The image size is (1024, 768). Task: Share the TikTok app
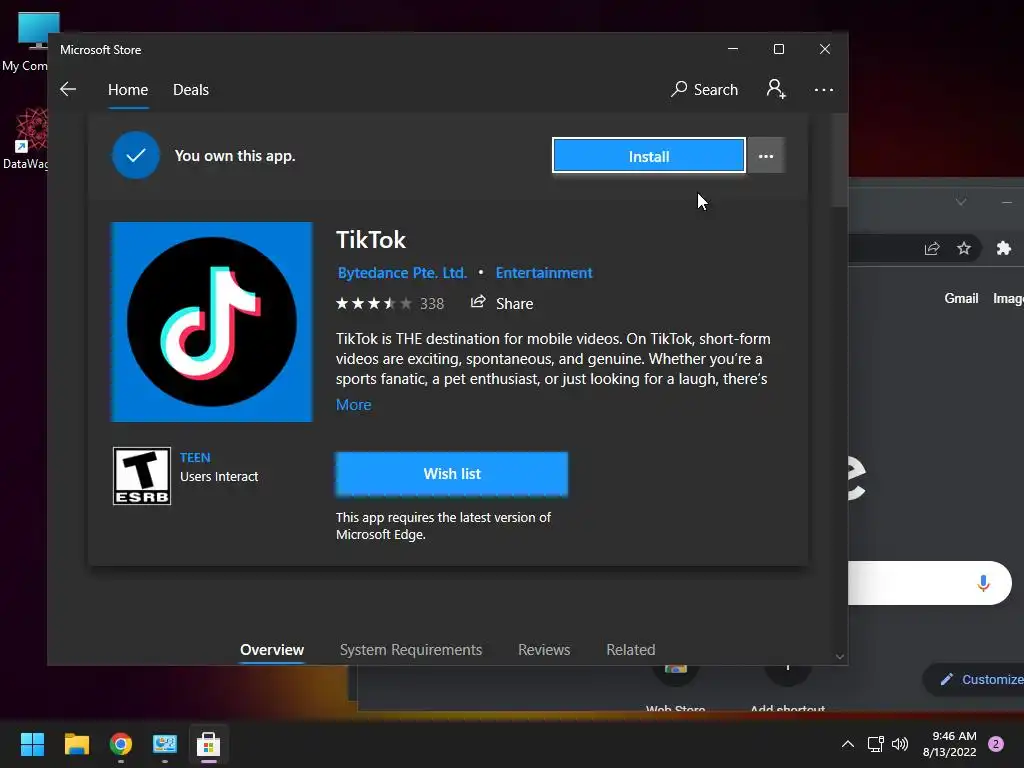502,303
